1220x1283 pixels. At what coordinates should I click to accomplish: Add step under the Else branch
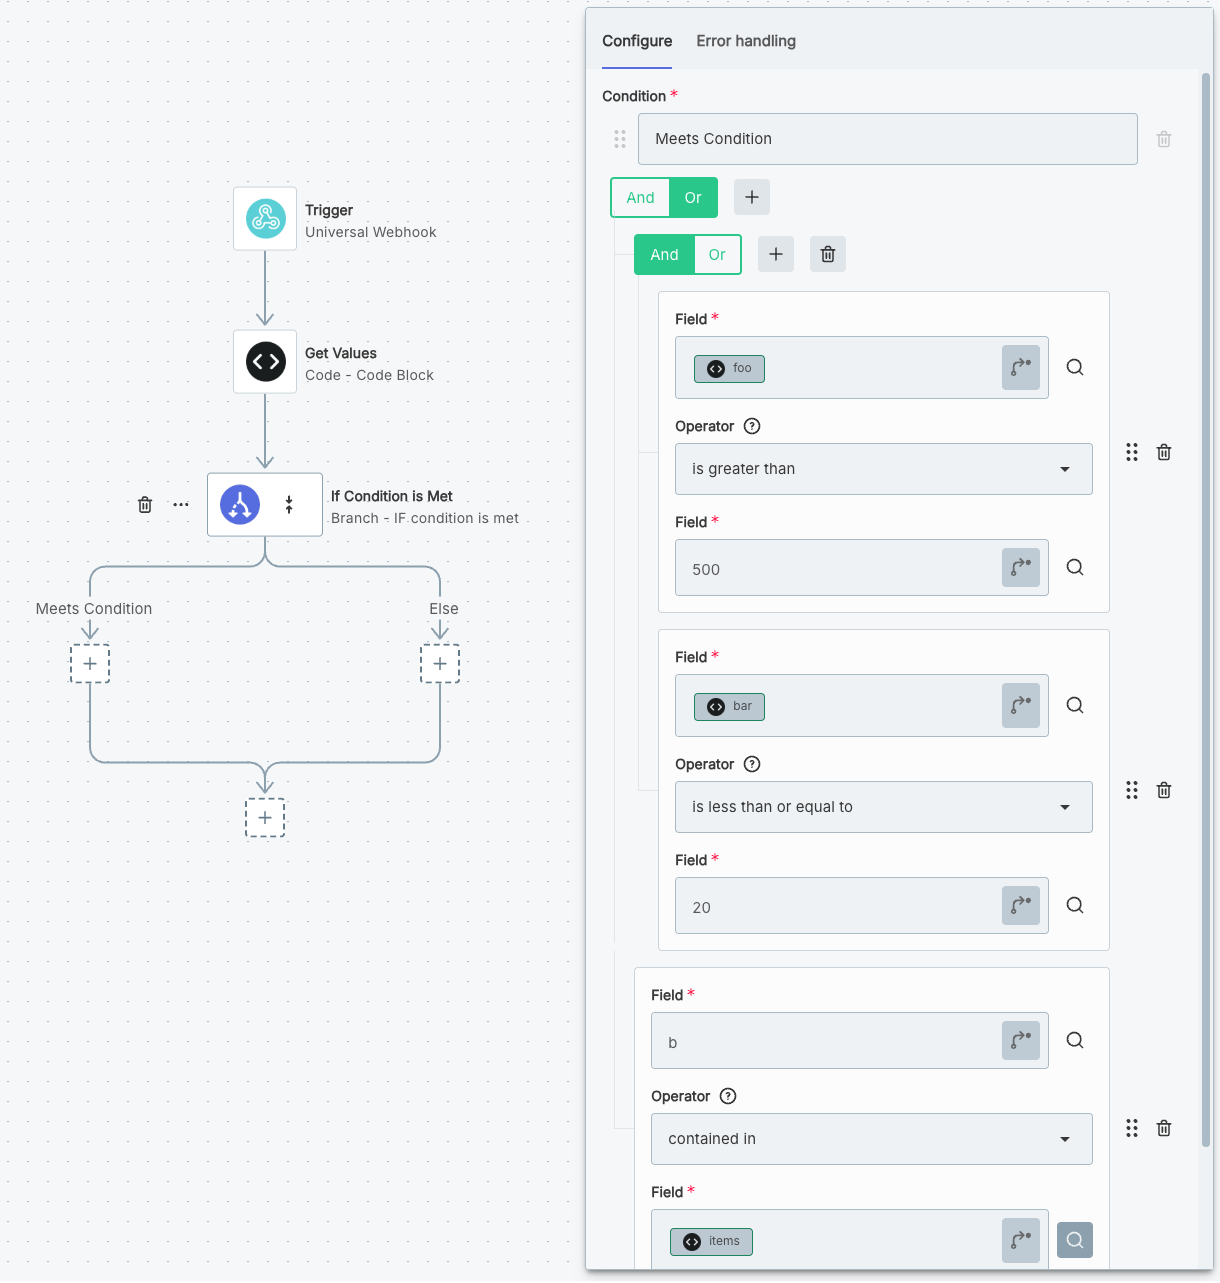point(440,664)
